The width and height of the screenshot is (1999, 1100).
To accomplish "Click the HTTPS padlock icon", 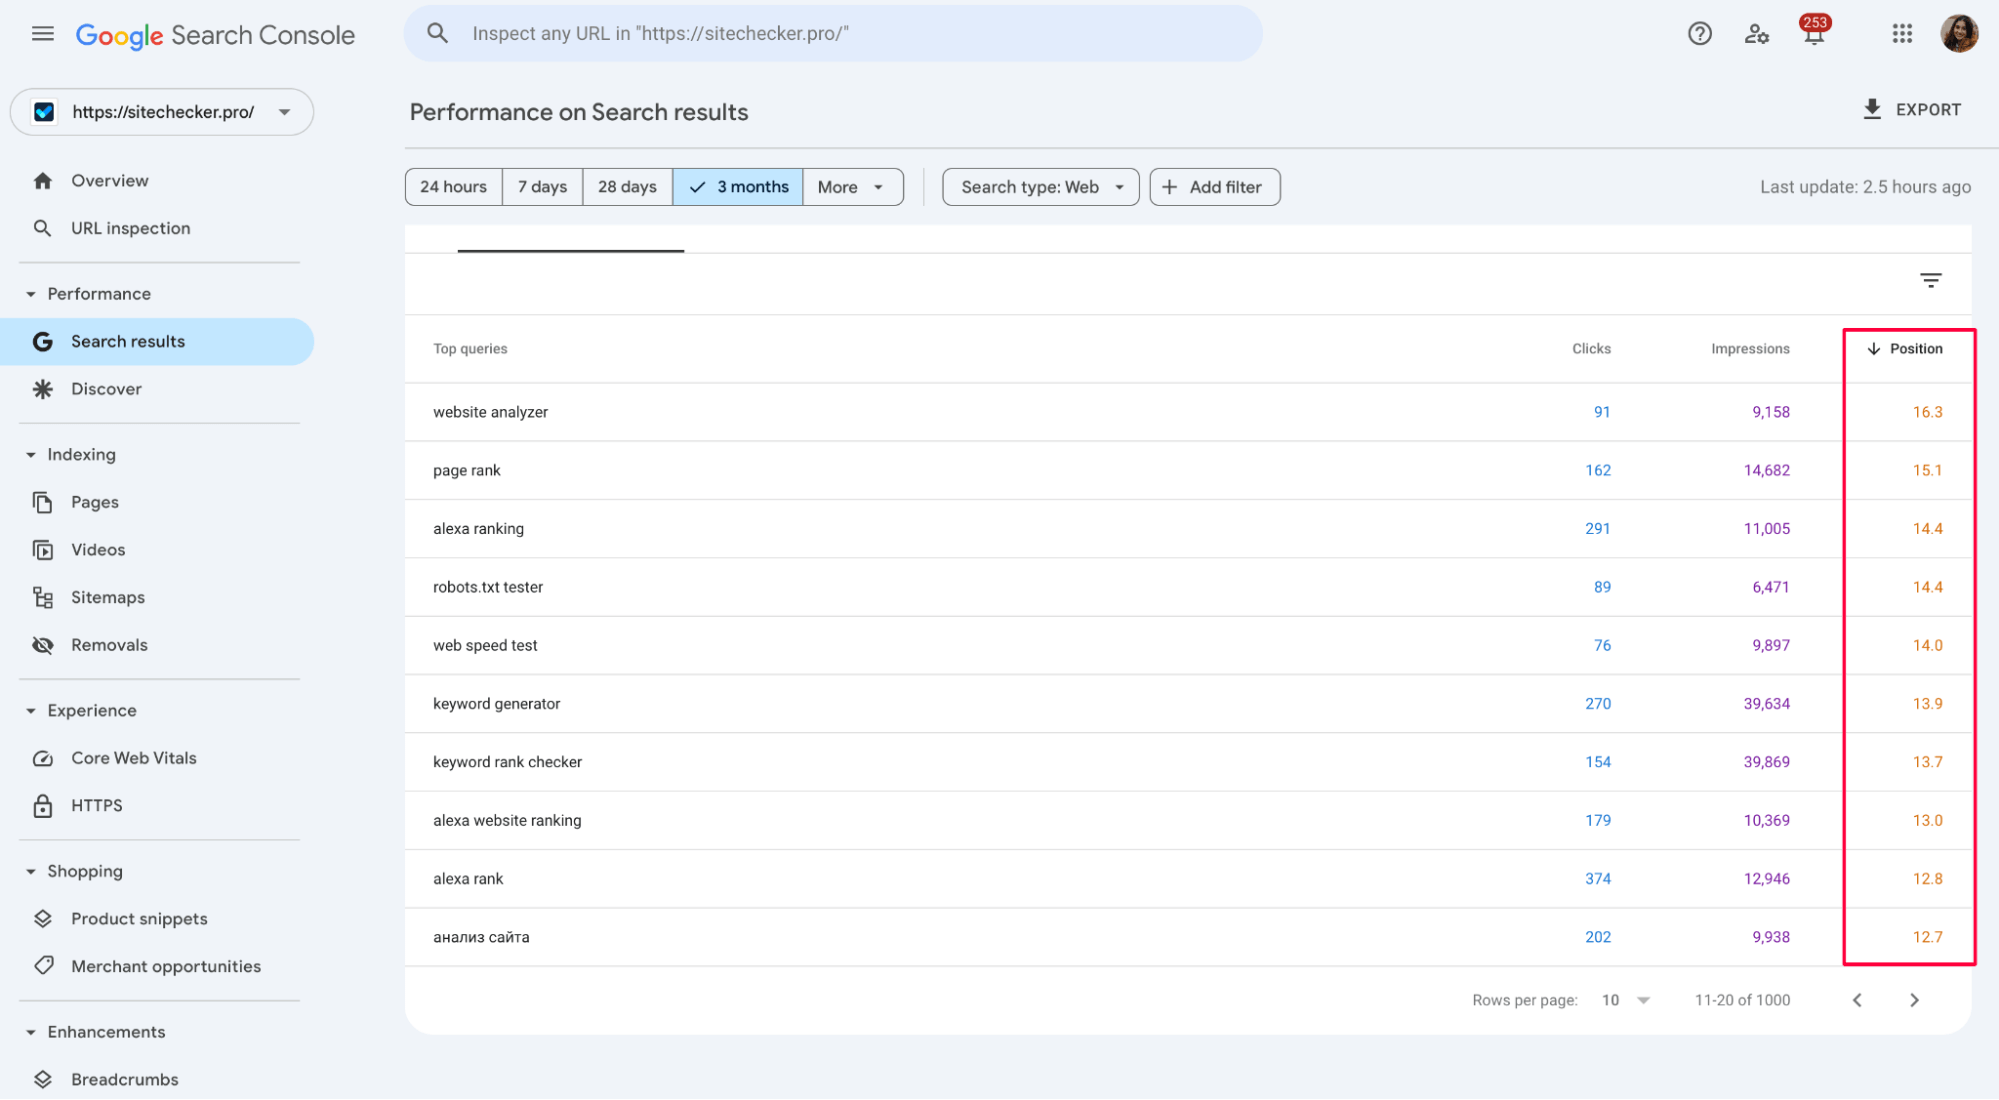I will click(42, 806).
